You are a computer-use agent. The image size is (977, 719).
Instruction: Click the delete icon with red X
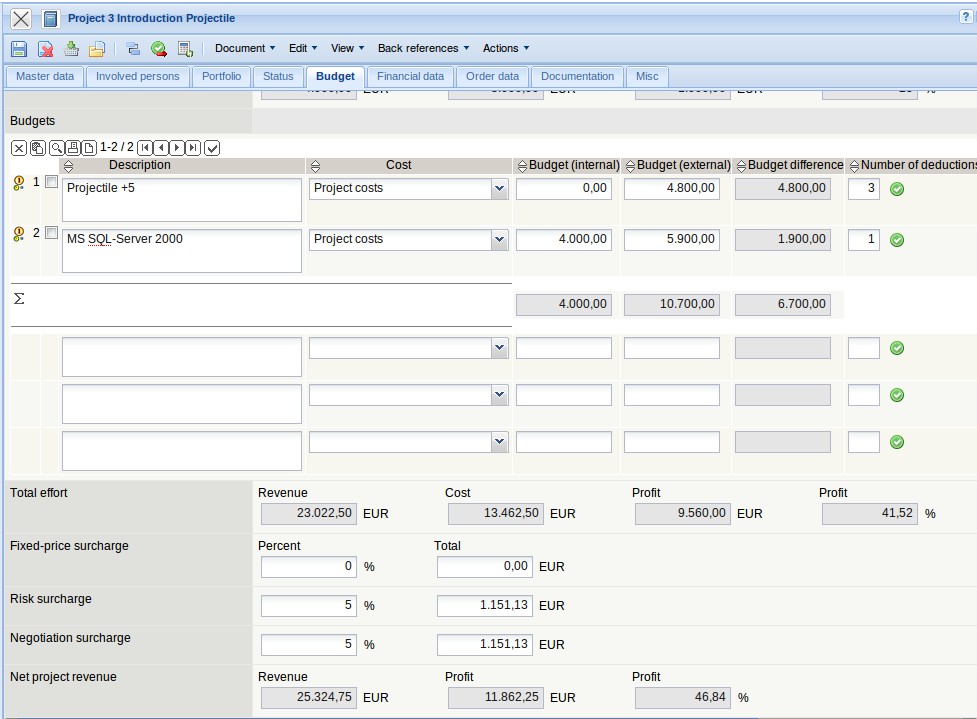(45, 49)
